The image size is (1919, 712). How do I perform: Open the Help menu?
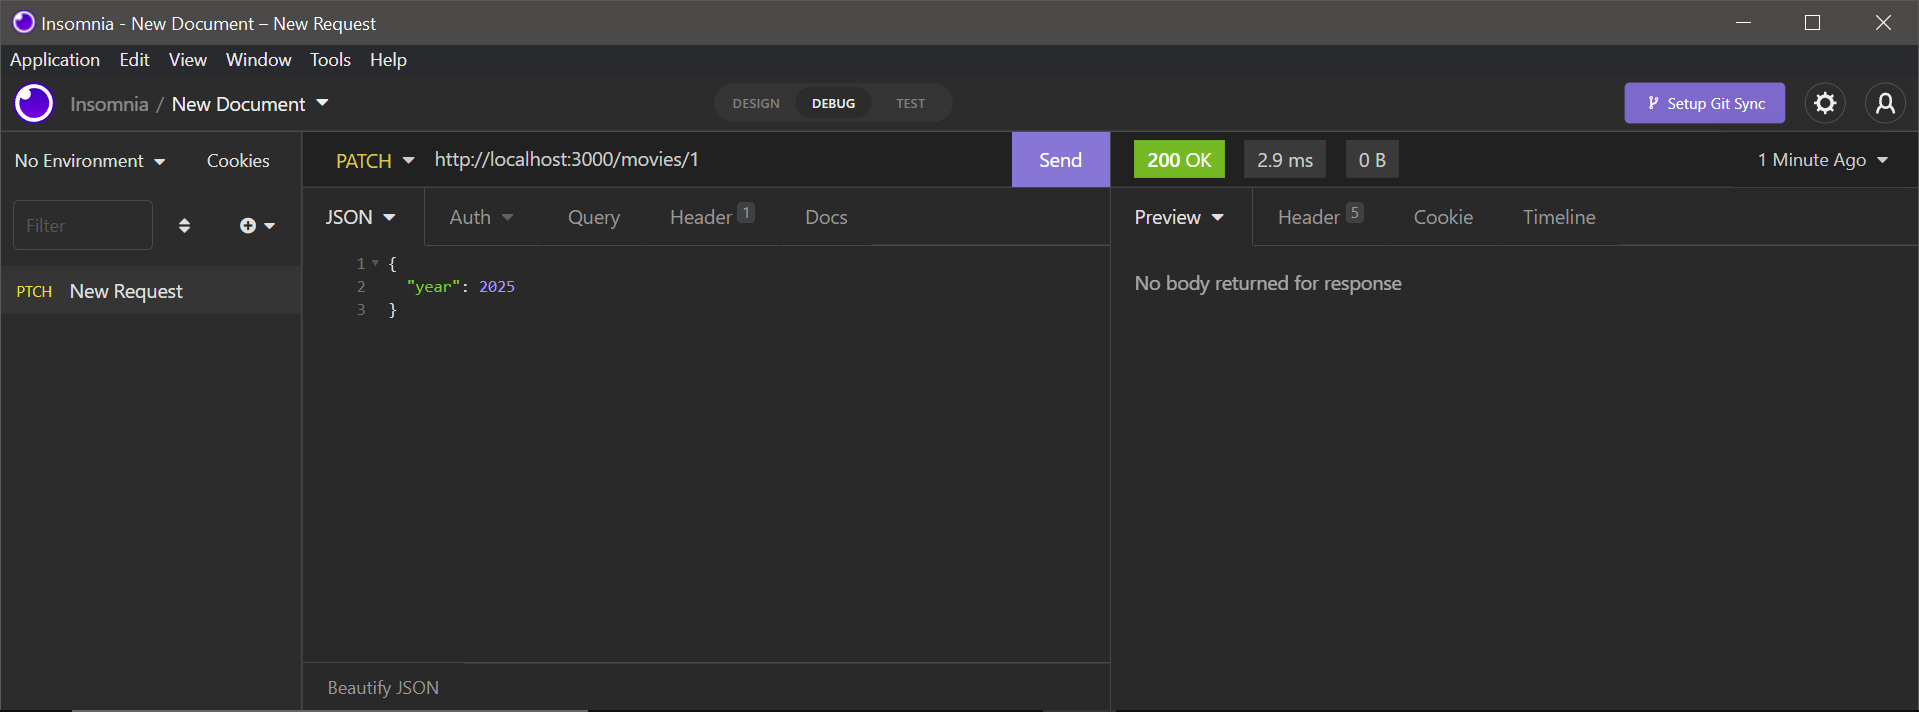point(388,60)
